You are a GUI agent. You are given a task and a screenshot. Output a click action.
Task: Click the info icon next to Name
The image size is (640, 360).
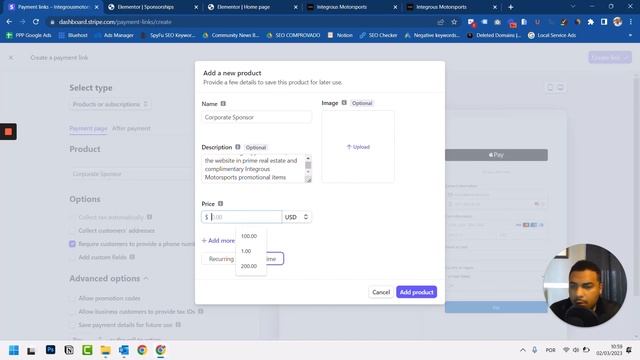point(223,104)
